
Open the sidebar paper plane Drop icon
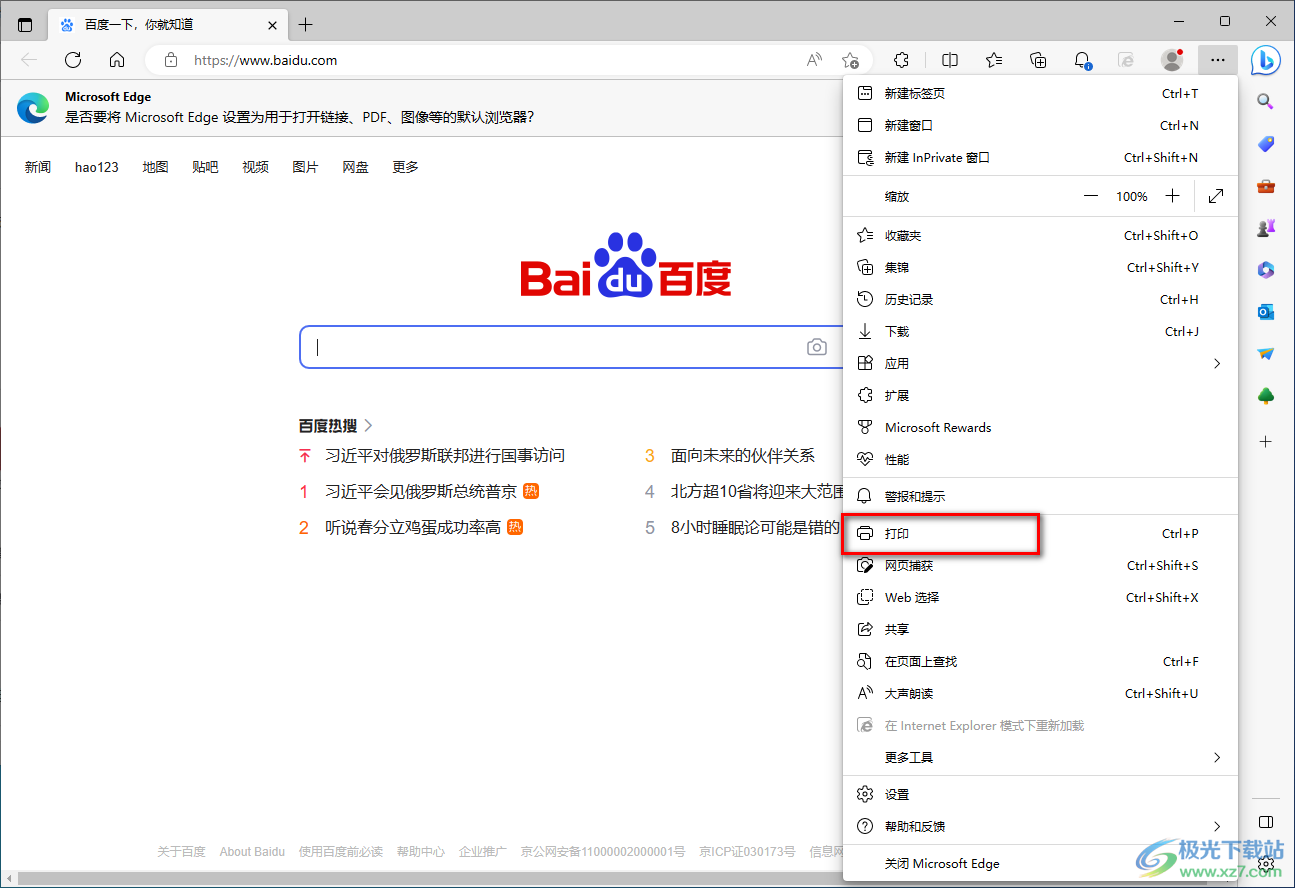[1265, 354]
